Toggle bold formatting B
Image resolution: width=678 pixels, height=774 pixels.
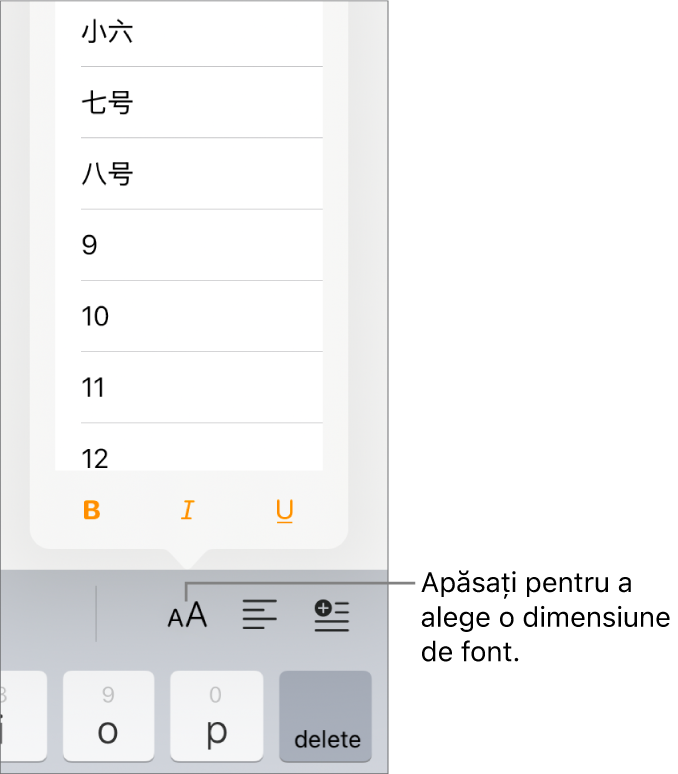click(x=92, y=510)
